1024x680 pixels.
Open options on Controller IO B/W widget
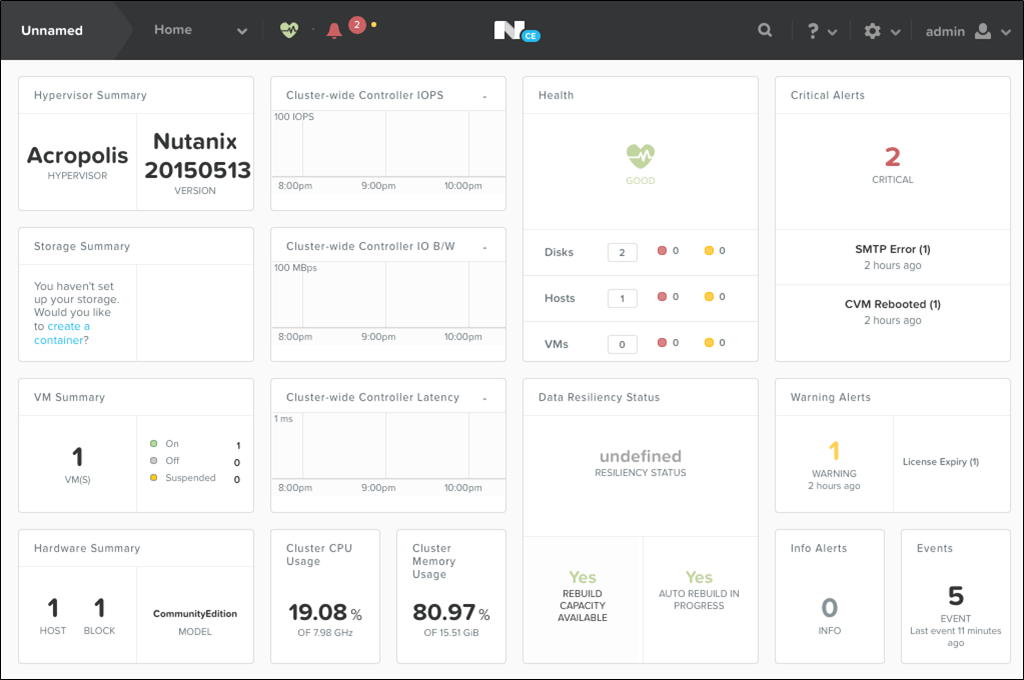(x=485, y=248)
